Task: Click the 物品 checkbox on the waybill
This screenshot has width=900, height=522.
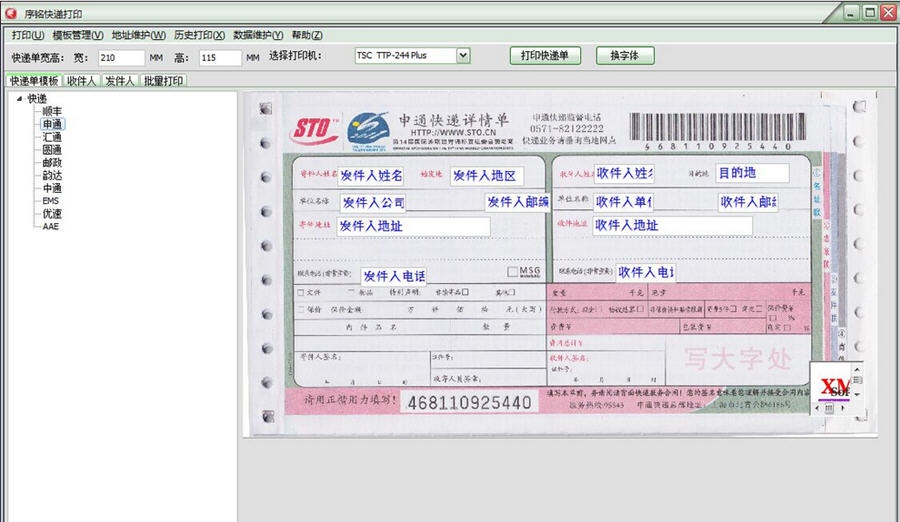Action: [351, 292]
